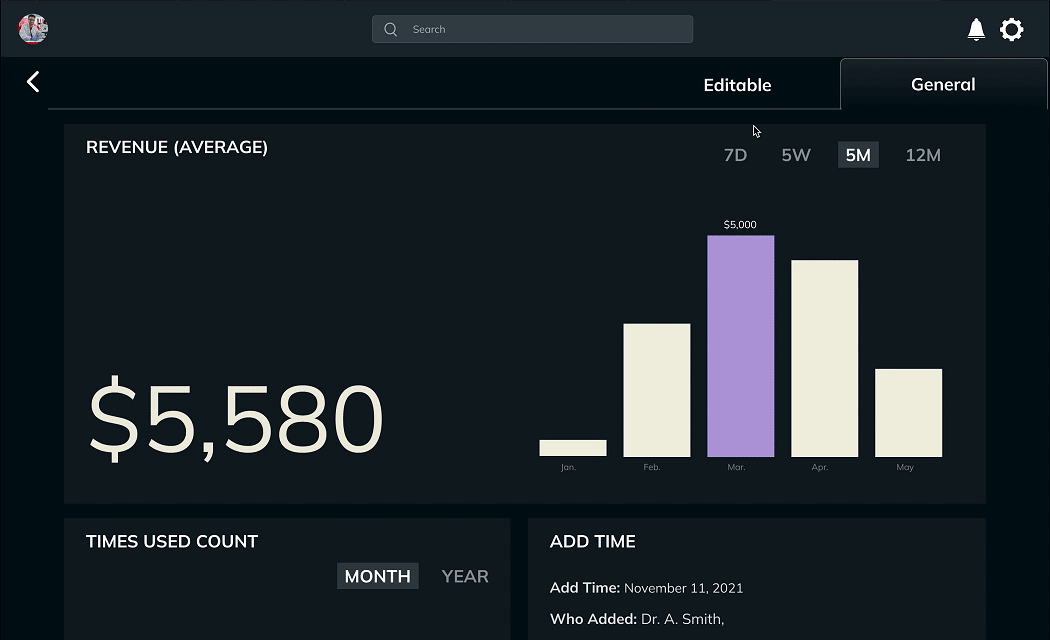The width and height of the screenshot is (1050, 640).
Task: Click the May axis label
Action: [x=905, y=467]
